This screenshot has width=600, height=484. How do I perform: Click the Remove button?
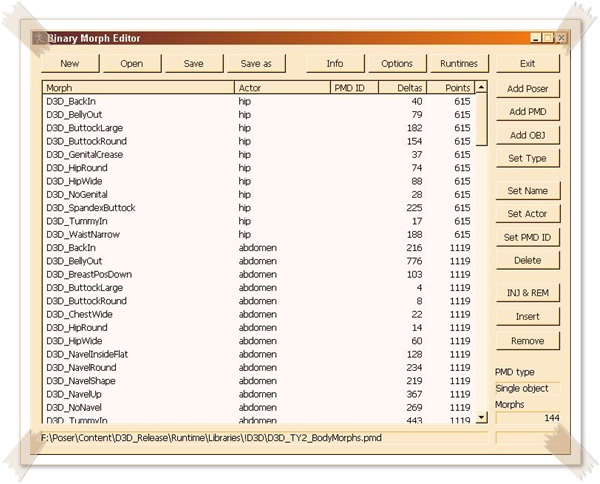click(x=528, y=341)
